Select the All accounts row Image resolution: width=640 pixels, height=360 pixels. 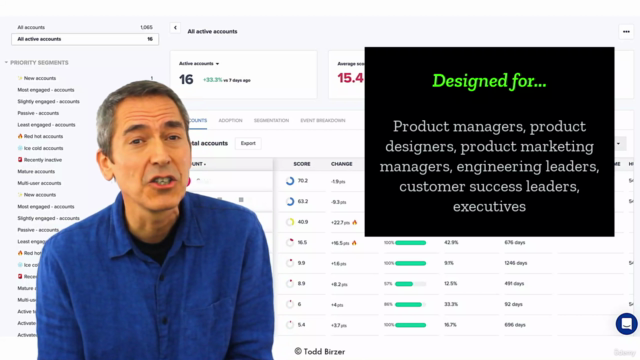click(85, 27)
